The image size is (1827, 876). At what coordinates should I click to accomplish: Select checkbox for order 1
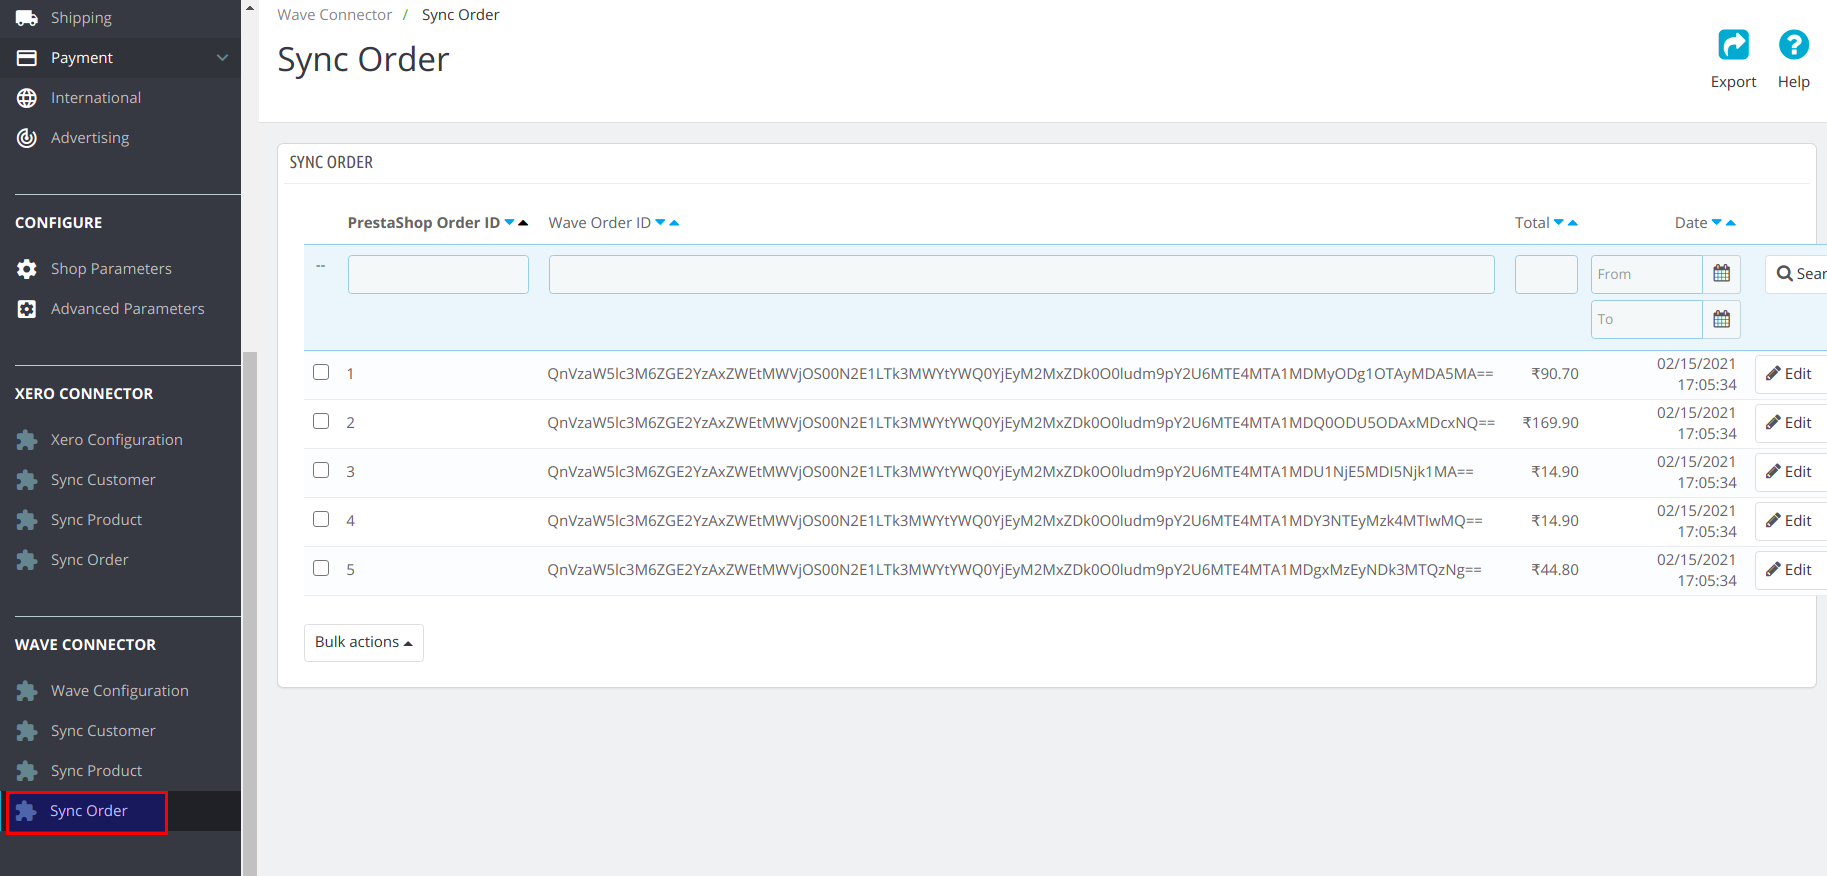tap(321, 372)
